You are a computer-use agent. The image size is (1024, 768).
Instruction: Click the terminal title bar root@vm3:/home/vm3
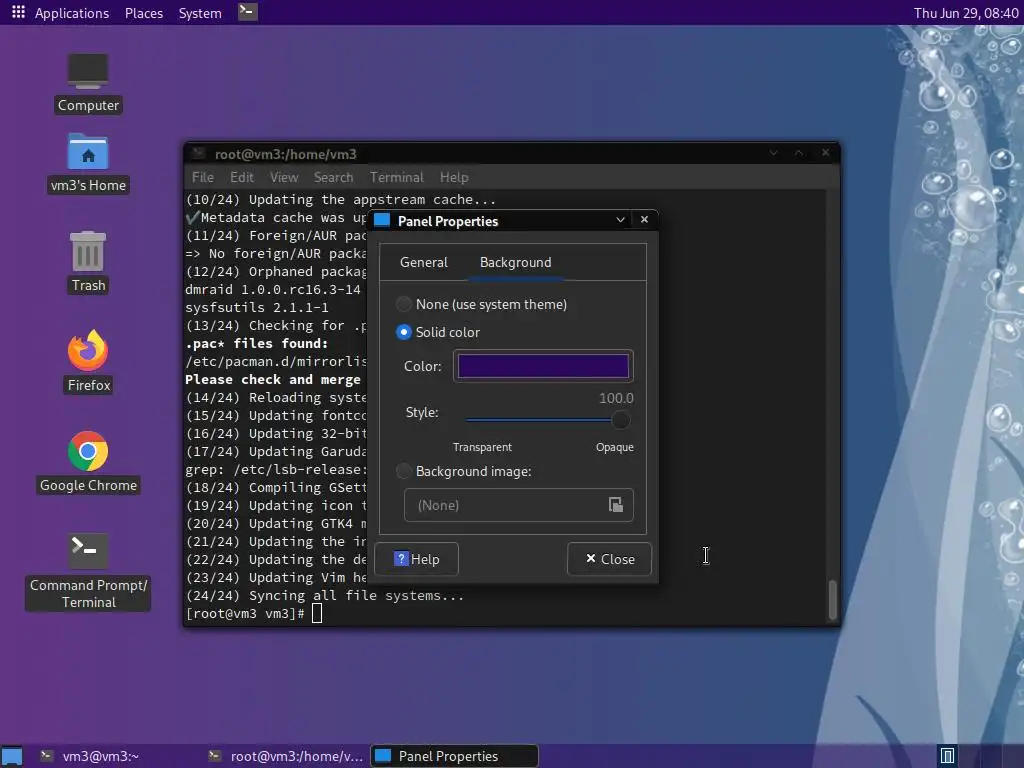286,154
